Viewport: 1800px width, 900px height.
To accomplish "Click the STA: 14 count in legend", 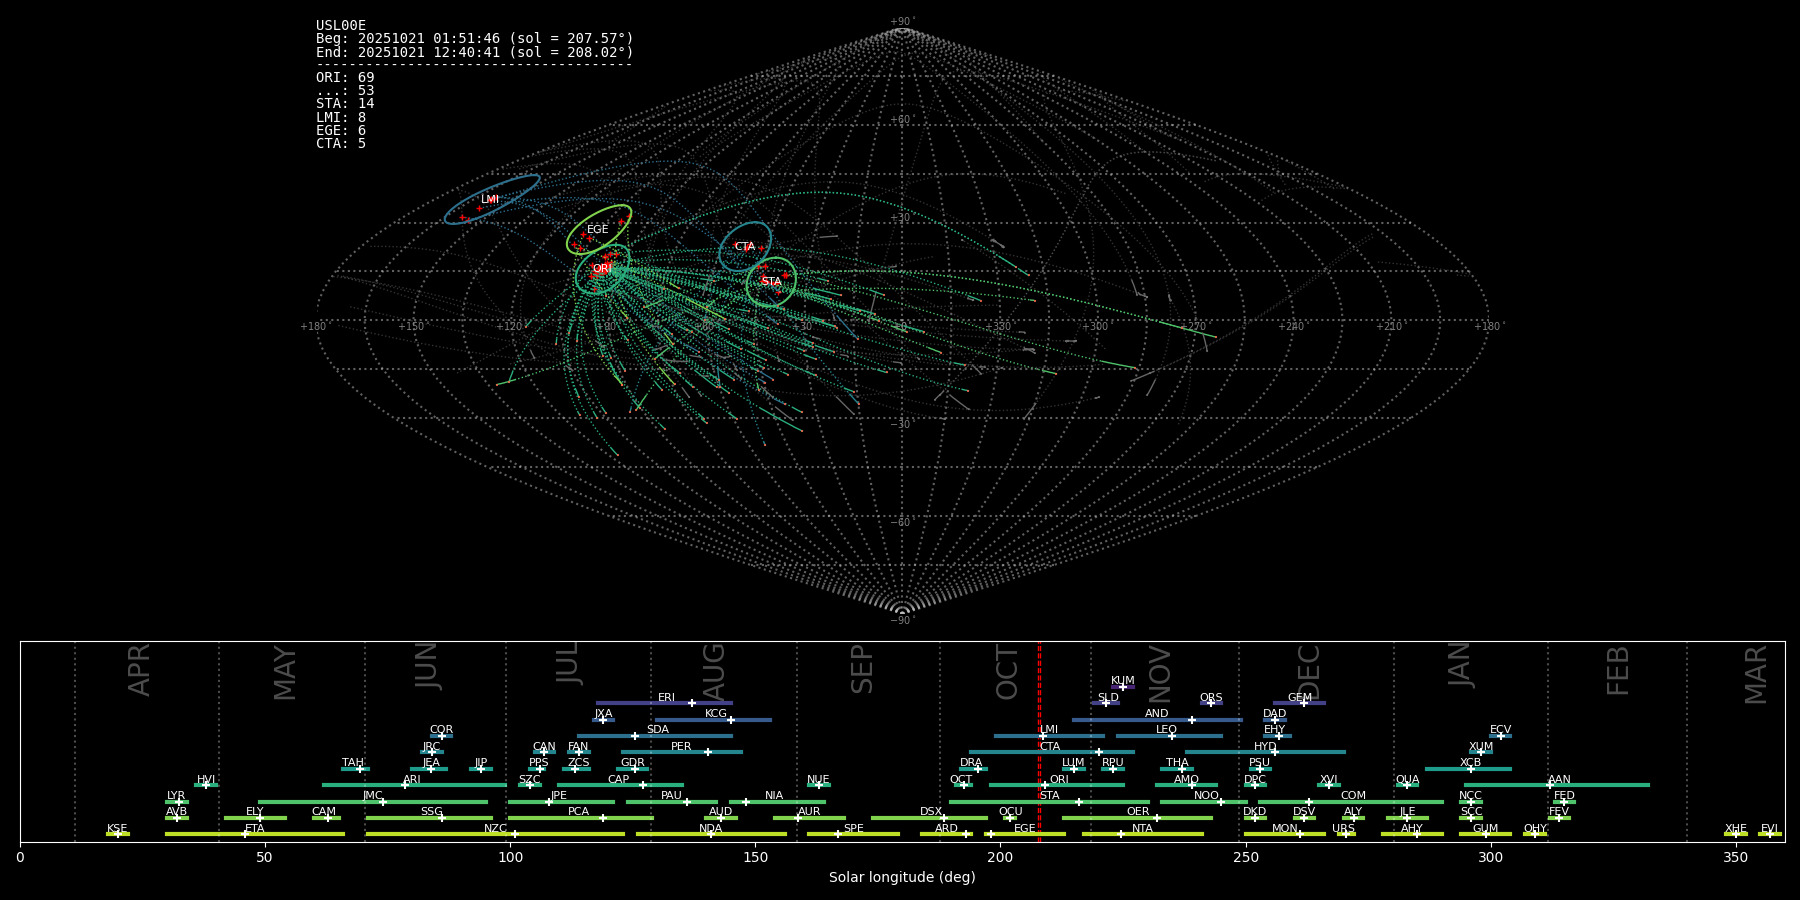I will (x=345, y=104).
